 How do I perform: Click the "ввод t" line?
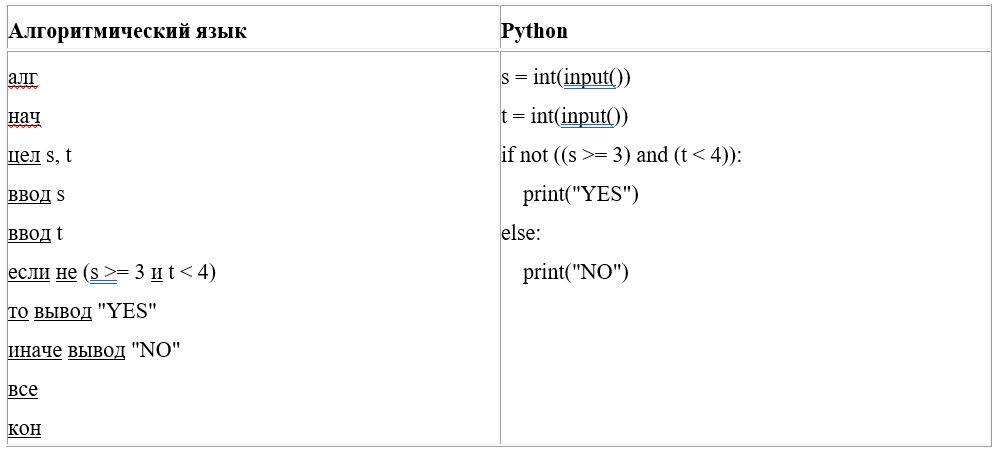35,233
